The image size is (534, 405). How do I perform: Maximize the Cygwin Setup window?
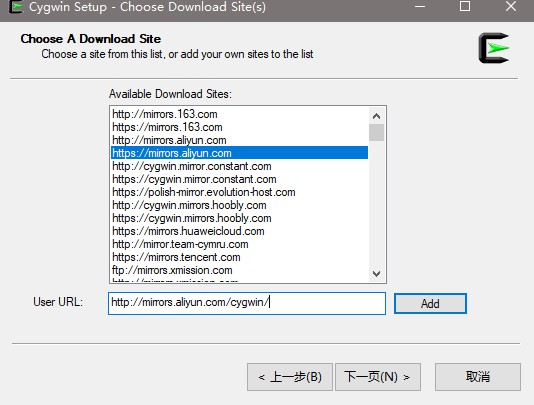pos(465,6)
